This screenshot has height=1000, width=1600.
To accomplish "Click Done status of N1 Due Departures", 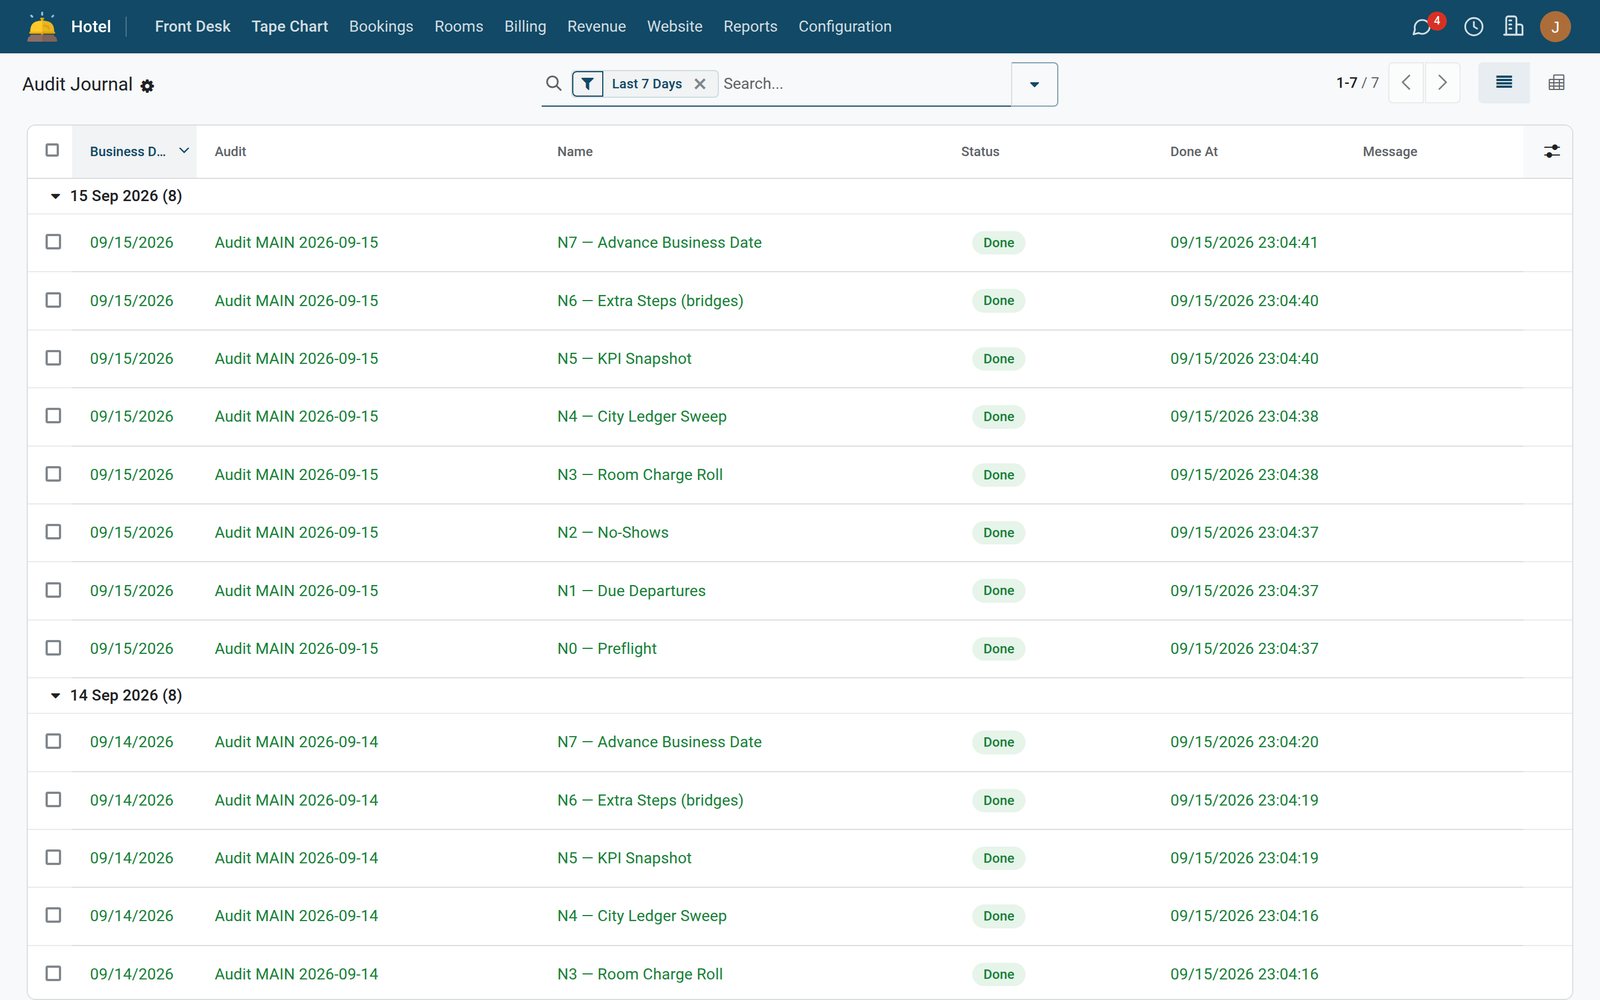I will pos(998,591).
